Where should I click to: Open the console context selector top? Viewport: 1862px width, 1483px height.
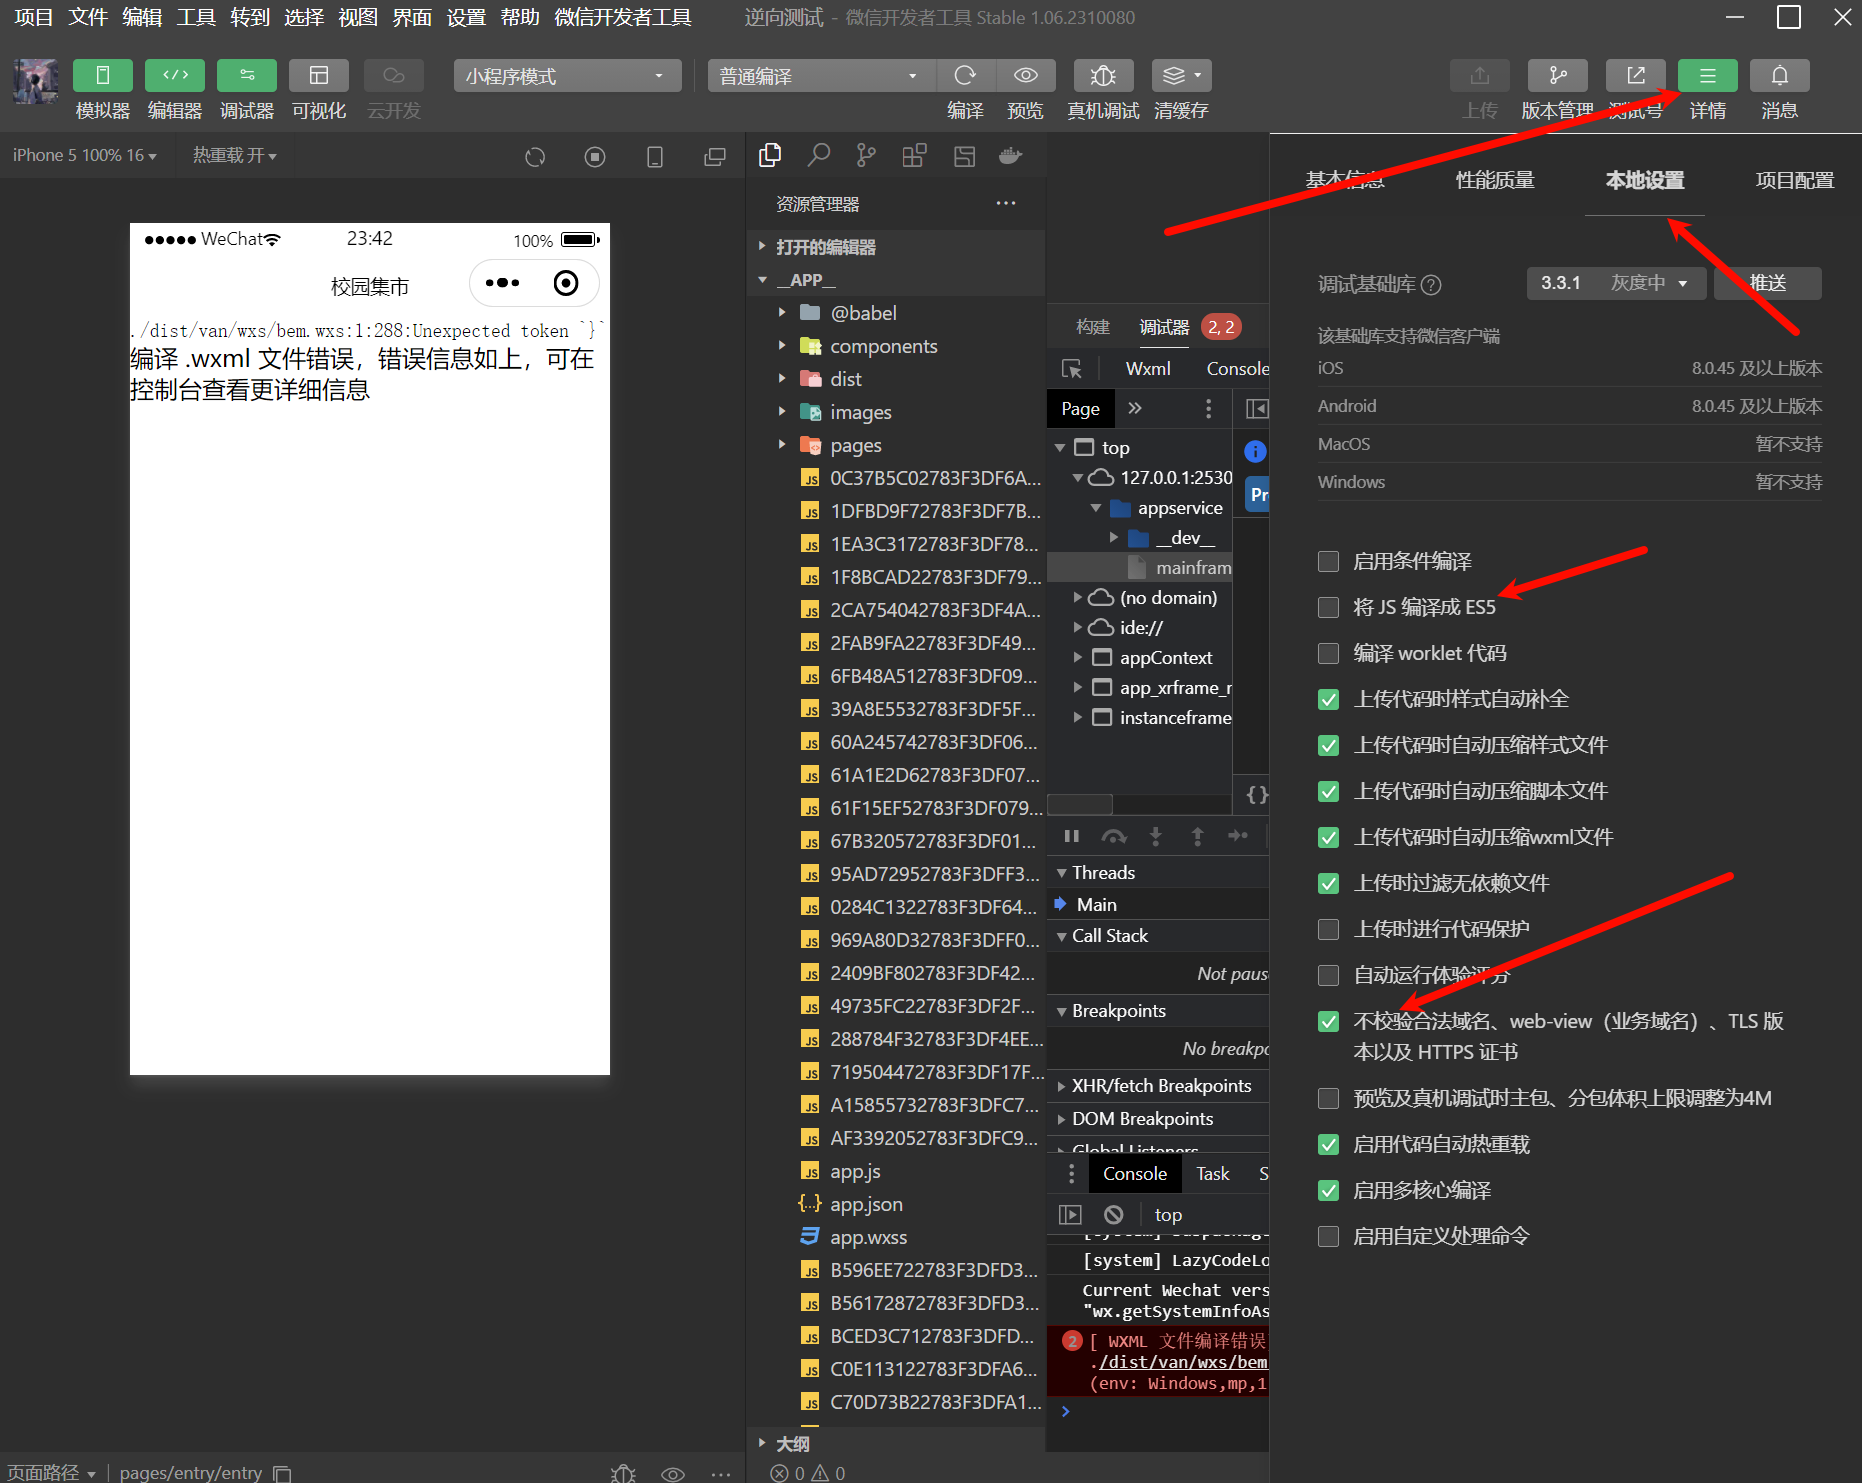pyautogui.click(x=1168, y=1214)
